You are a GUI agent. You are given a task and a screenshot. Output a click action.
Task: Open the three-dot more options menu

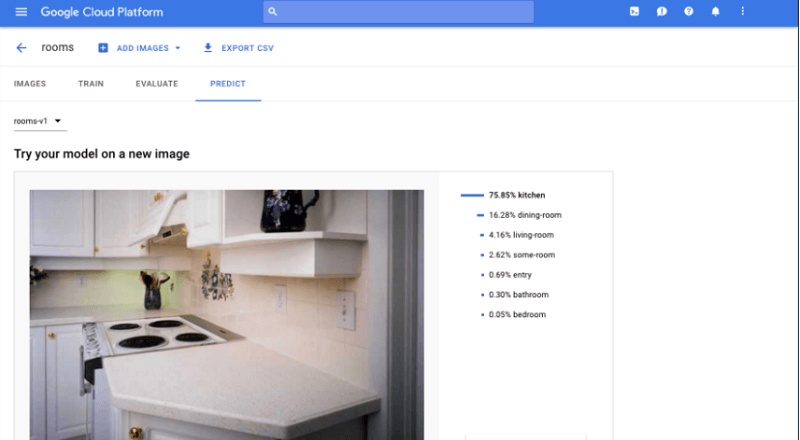(742, 12)
